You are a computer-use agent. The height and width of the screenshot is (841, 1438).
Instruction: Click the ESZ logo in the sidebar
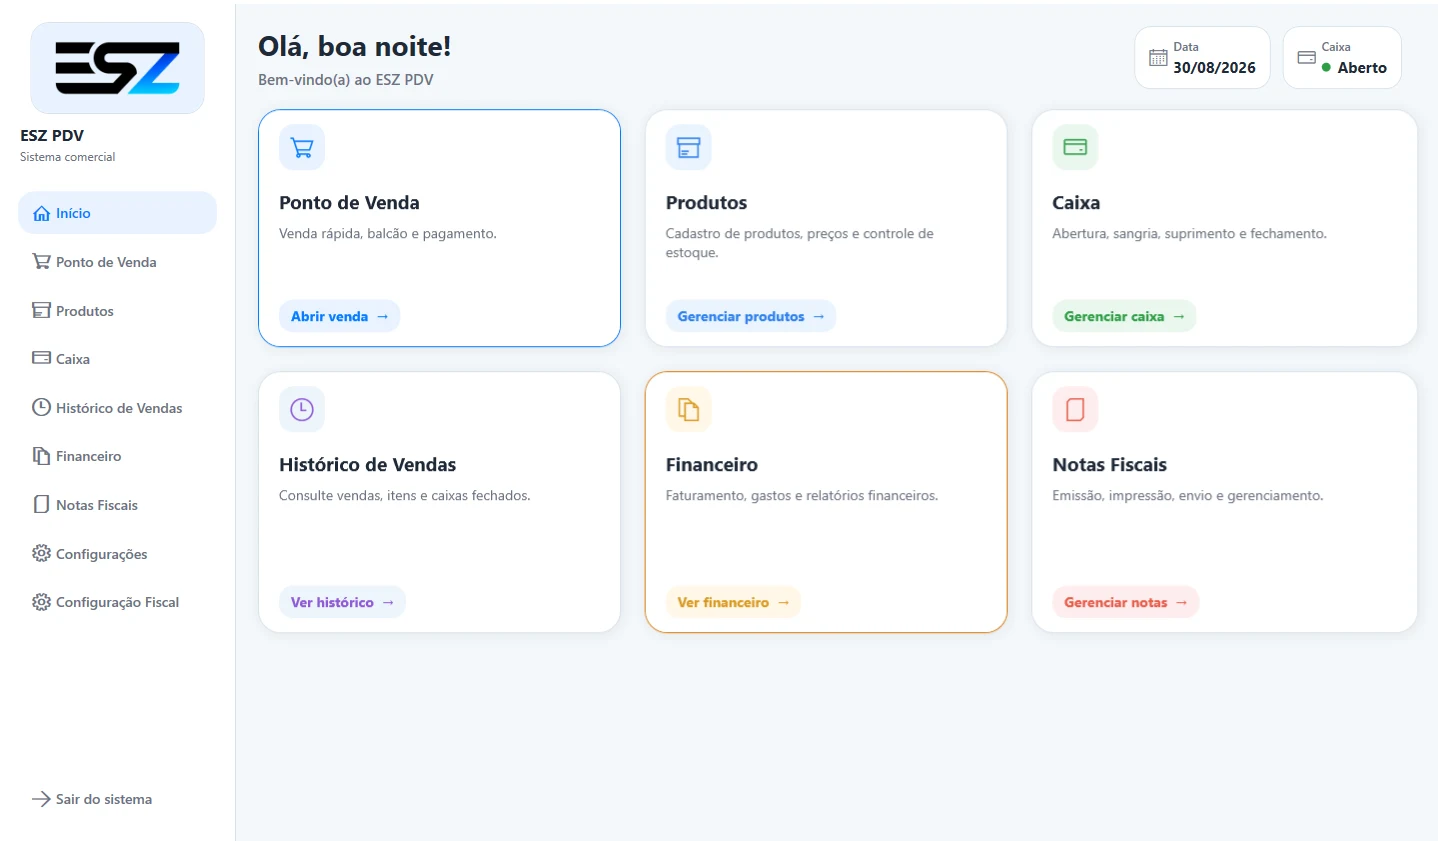[x=118, y=68]
